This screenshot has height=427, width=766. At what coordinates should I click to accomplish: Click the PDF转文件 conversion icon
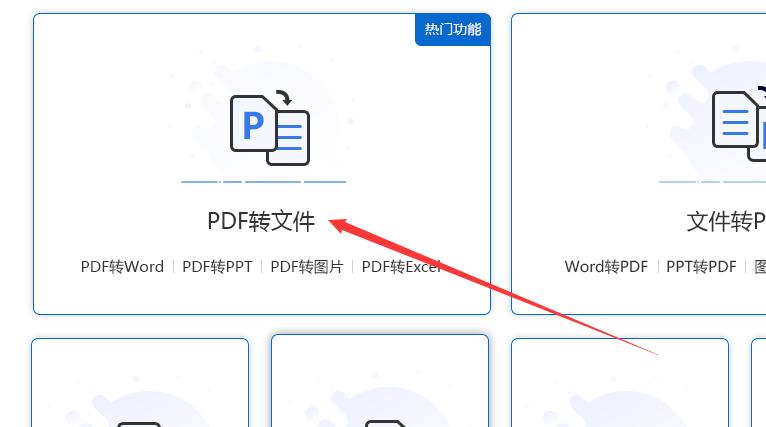coord(270,128)
